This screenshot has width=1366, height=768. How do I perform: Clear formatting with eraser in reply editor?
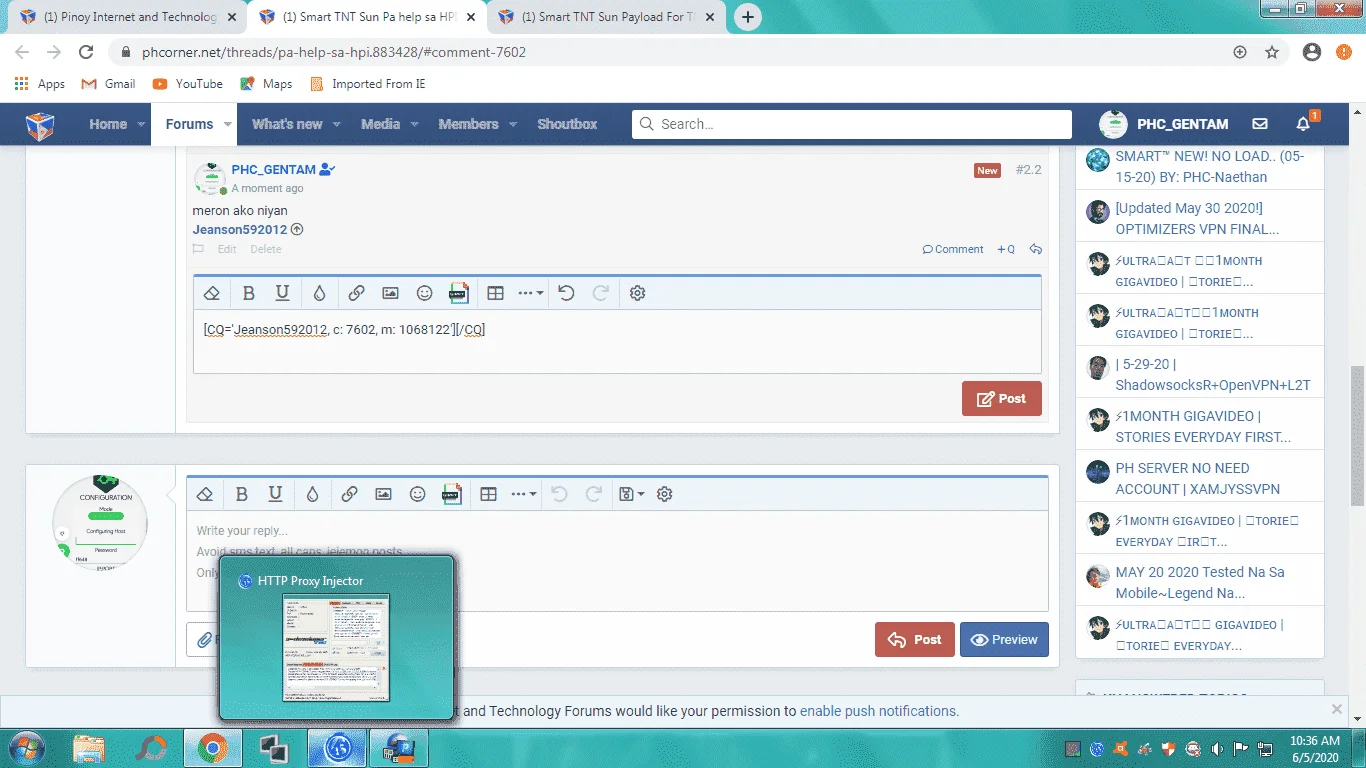click(204, 494)
